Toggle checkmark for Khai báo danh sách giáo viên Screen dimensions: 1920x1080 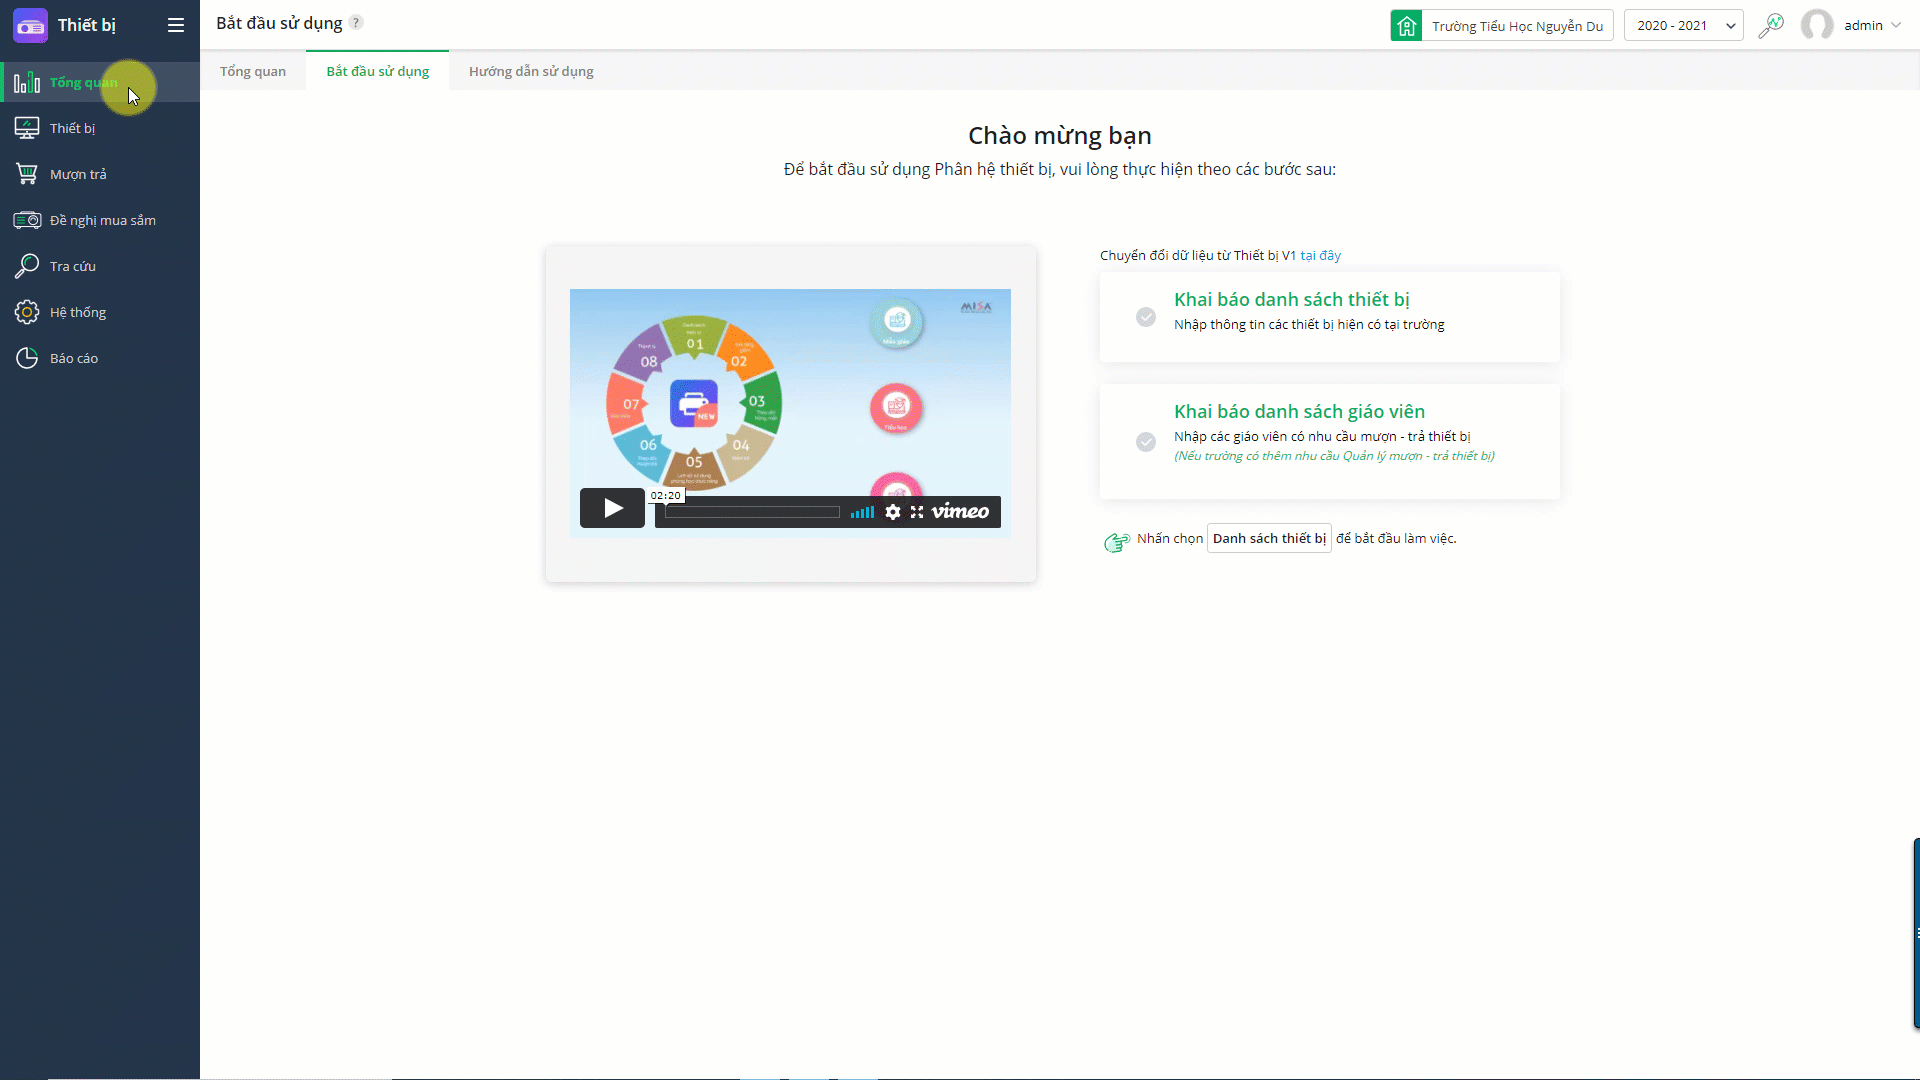(1146, 442)
